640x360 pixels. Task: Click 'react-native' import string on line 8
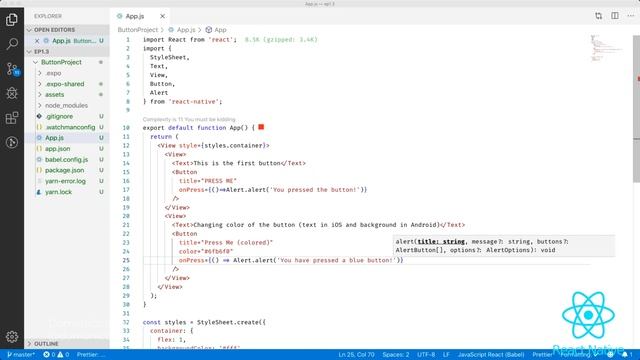click(x=193, y=101)
